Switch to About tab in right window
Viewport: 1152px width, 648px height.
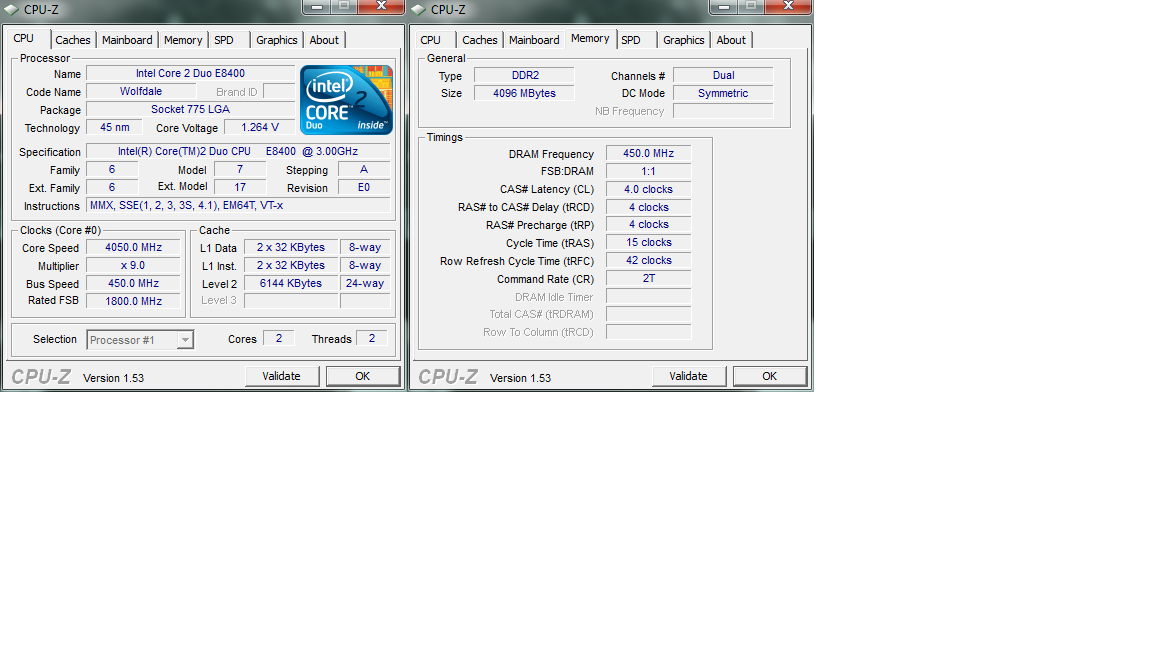[x=731, y=40]
